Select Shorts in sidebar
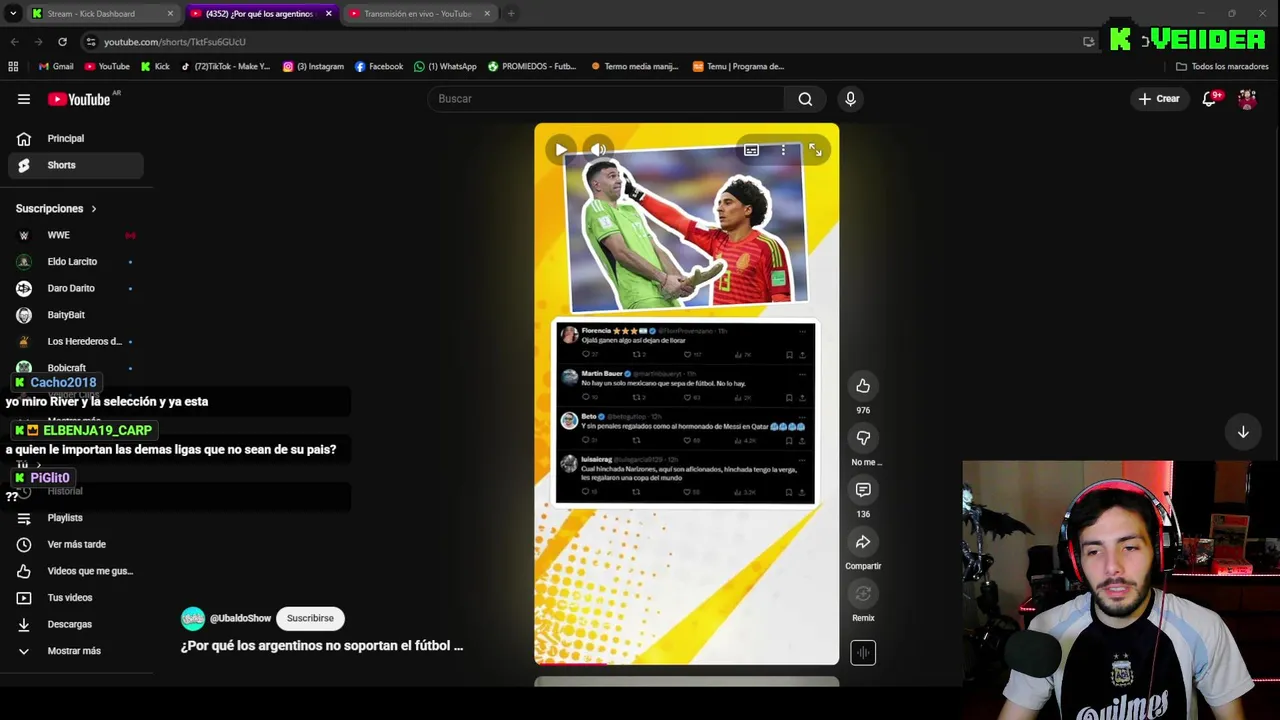 pos(76,165)
